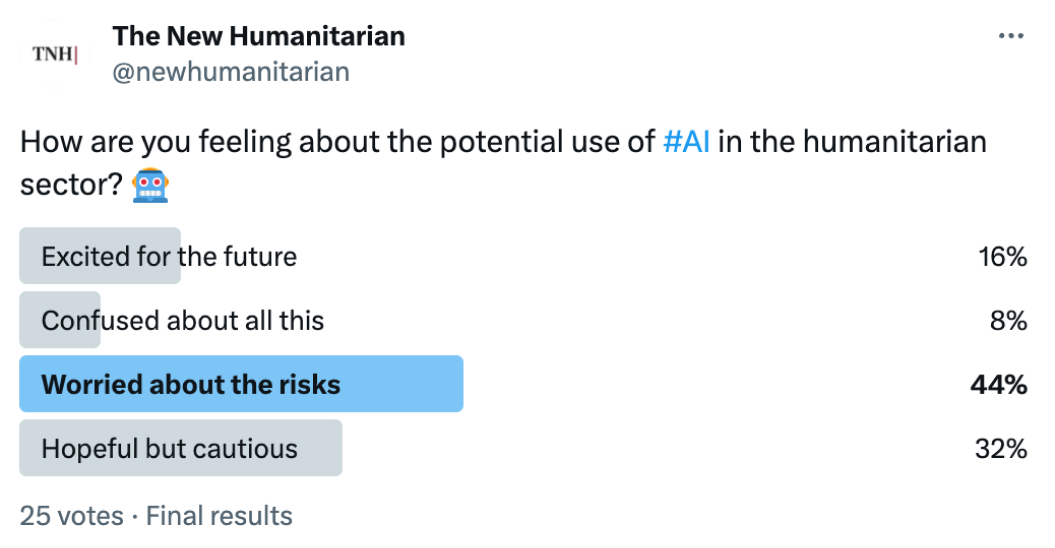
Task: Open The New Humanitarian profile name
Action: (258, 36)
